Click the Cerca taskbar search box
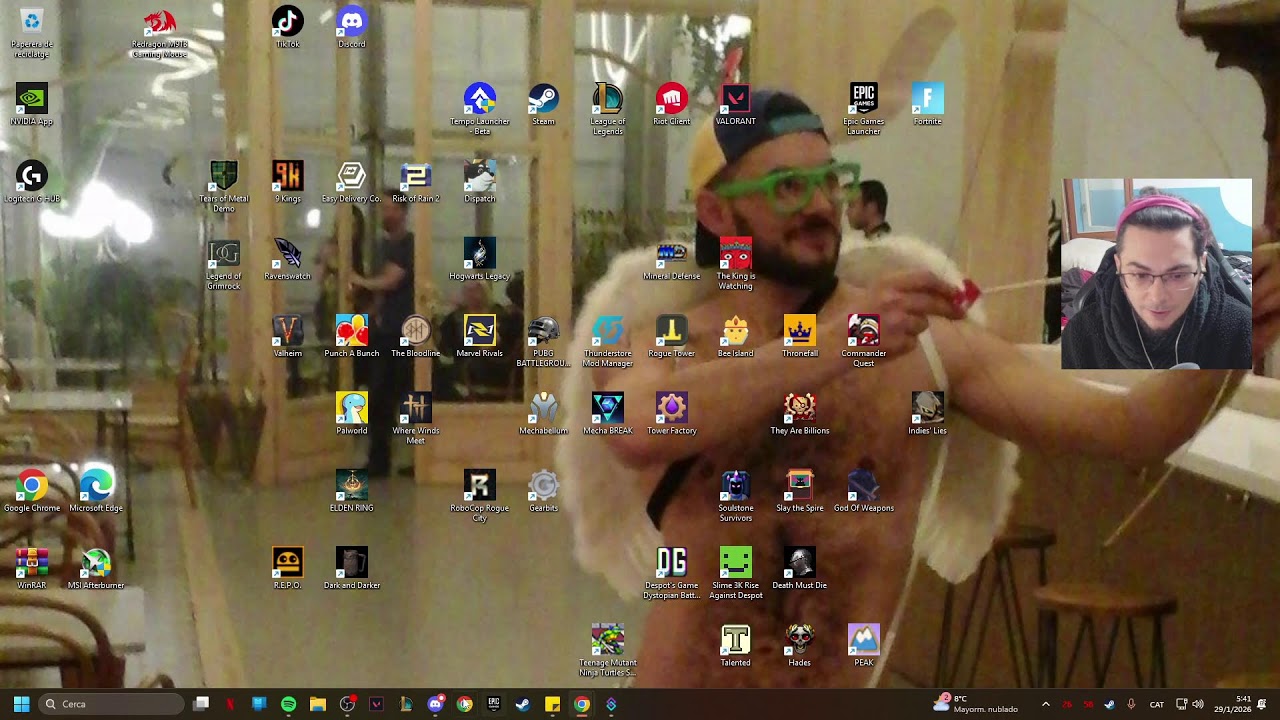The image size is (1280, 720). (x=111, y=704)
